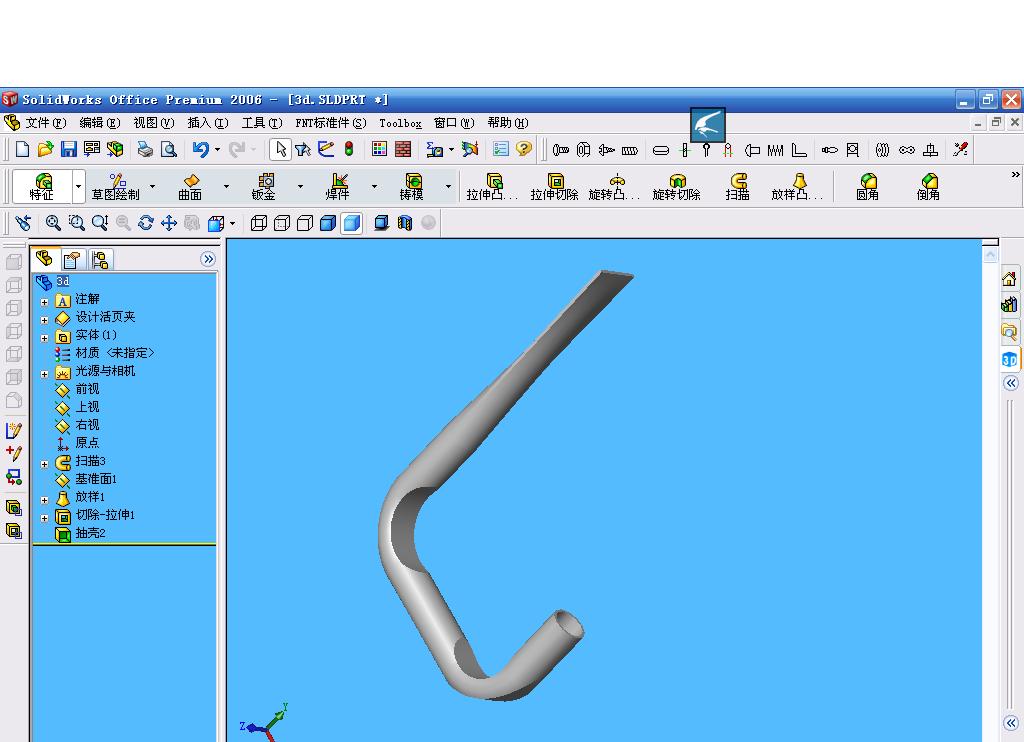Viewport: 1024px width, 742px height.
Task: Save the part using the floppy disk icon
Action: click(69, 150)
